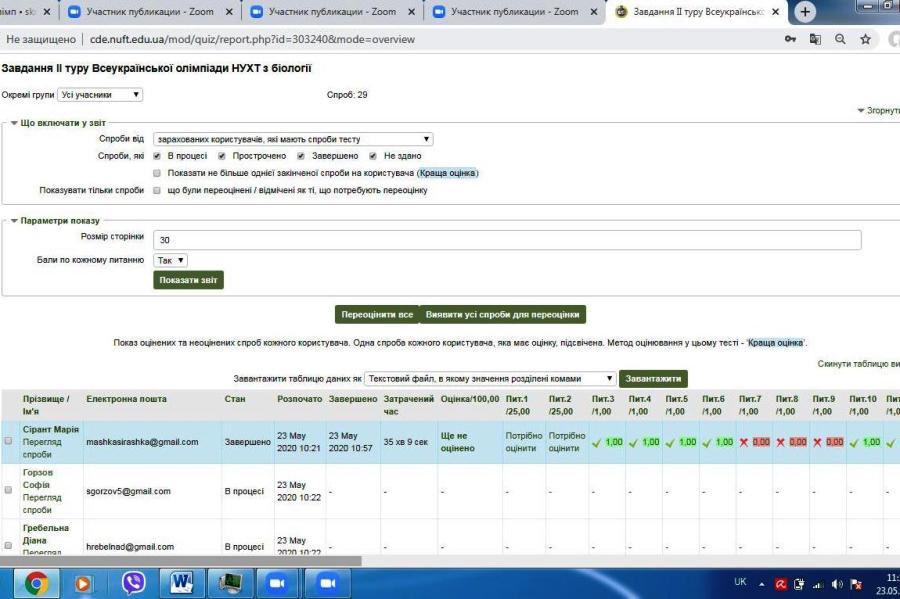Click the Chrome icon in the taskbar
The width and height of the screenshot is (900, 599).
(36, 582)
